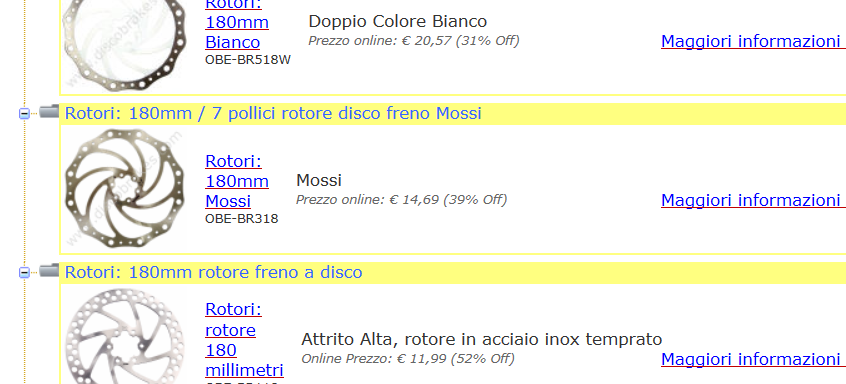Viewport: 846px width, 384px height.
Task: Open Maggiori informazioni for Doppio Colore Bianco
Action: [753, 41]
